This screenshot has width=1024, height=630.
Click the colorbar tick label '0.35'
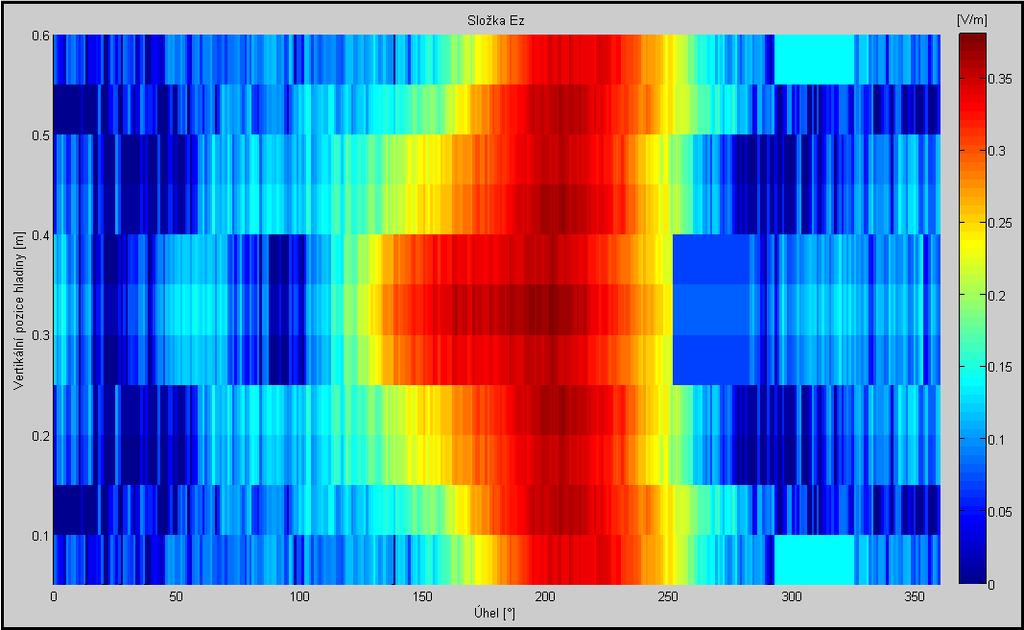pyautogui.click(x=1000, y=79)
